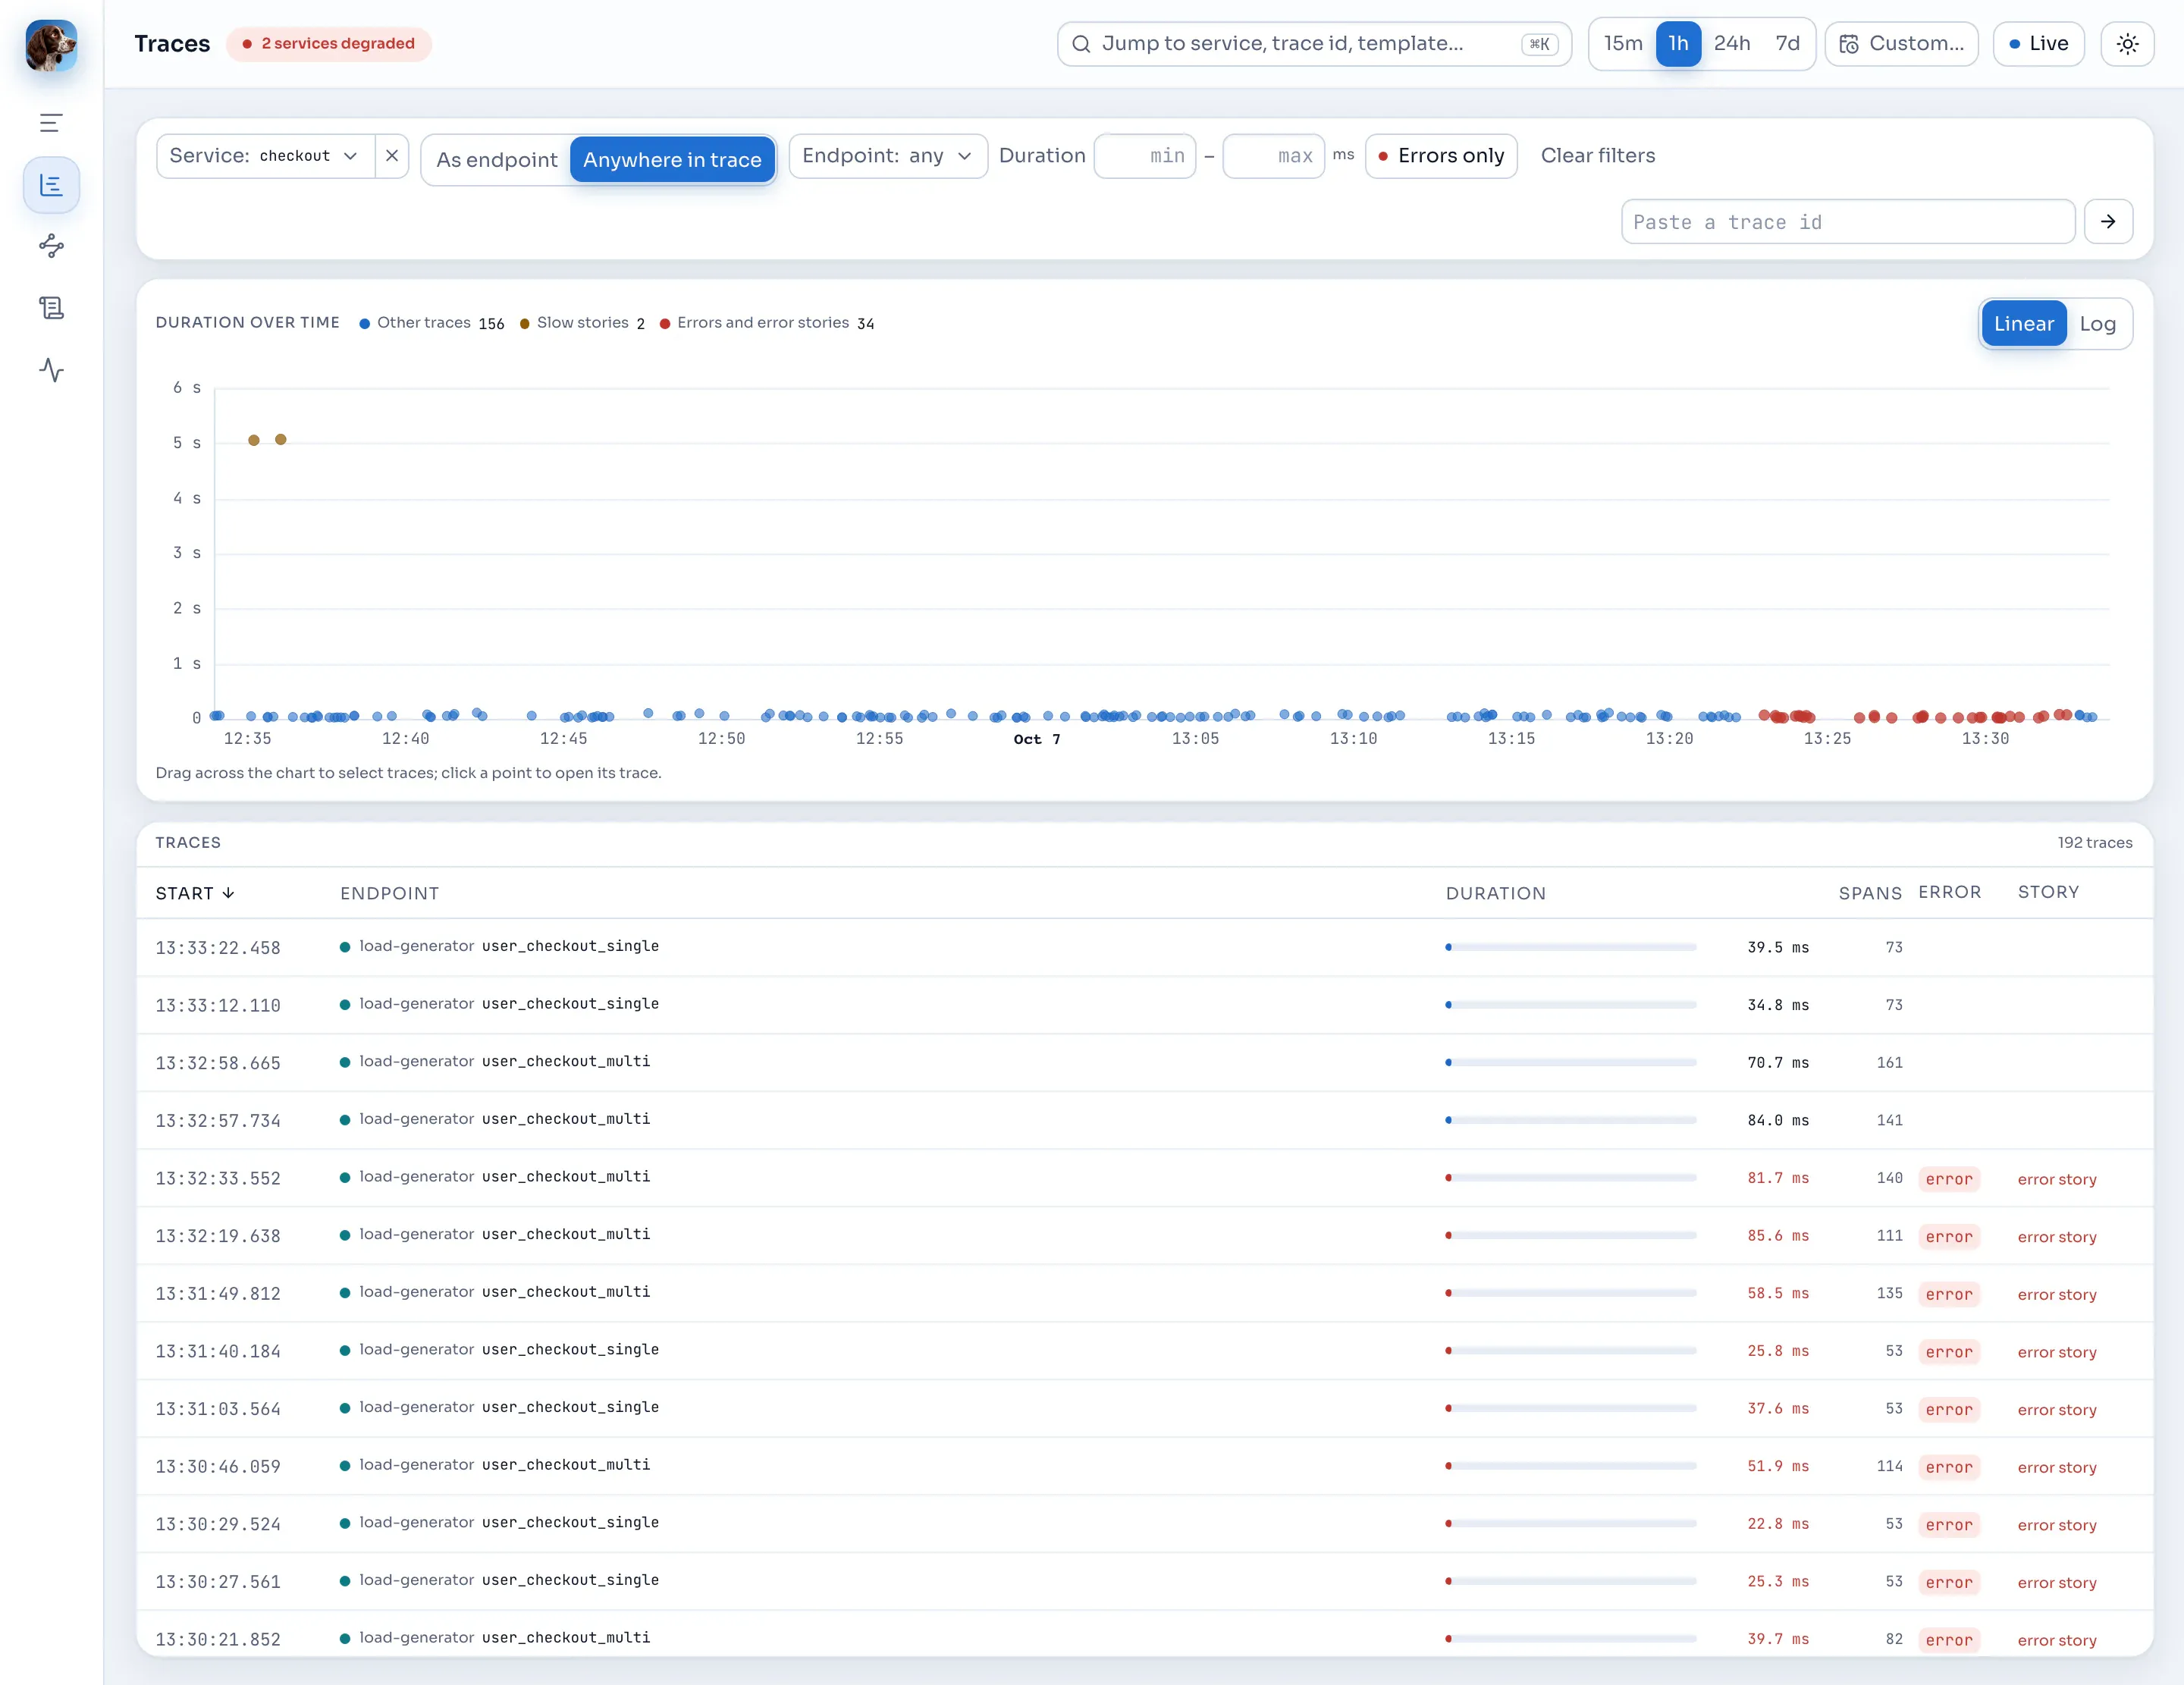Toggle the theme sun icon
The height and width of the screenshot is (1685, 2184).
(2127, 44)
